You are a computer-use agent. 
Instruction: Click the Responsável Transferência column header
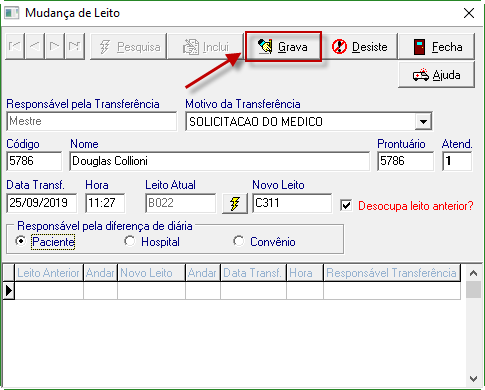392,273
